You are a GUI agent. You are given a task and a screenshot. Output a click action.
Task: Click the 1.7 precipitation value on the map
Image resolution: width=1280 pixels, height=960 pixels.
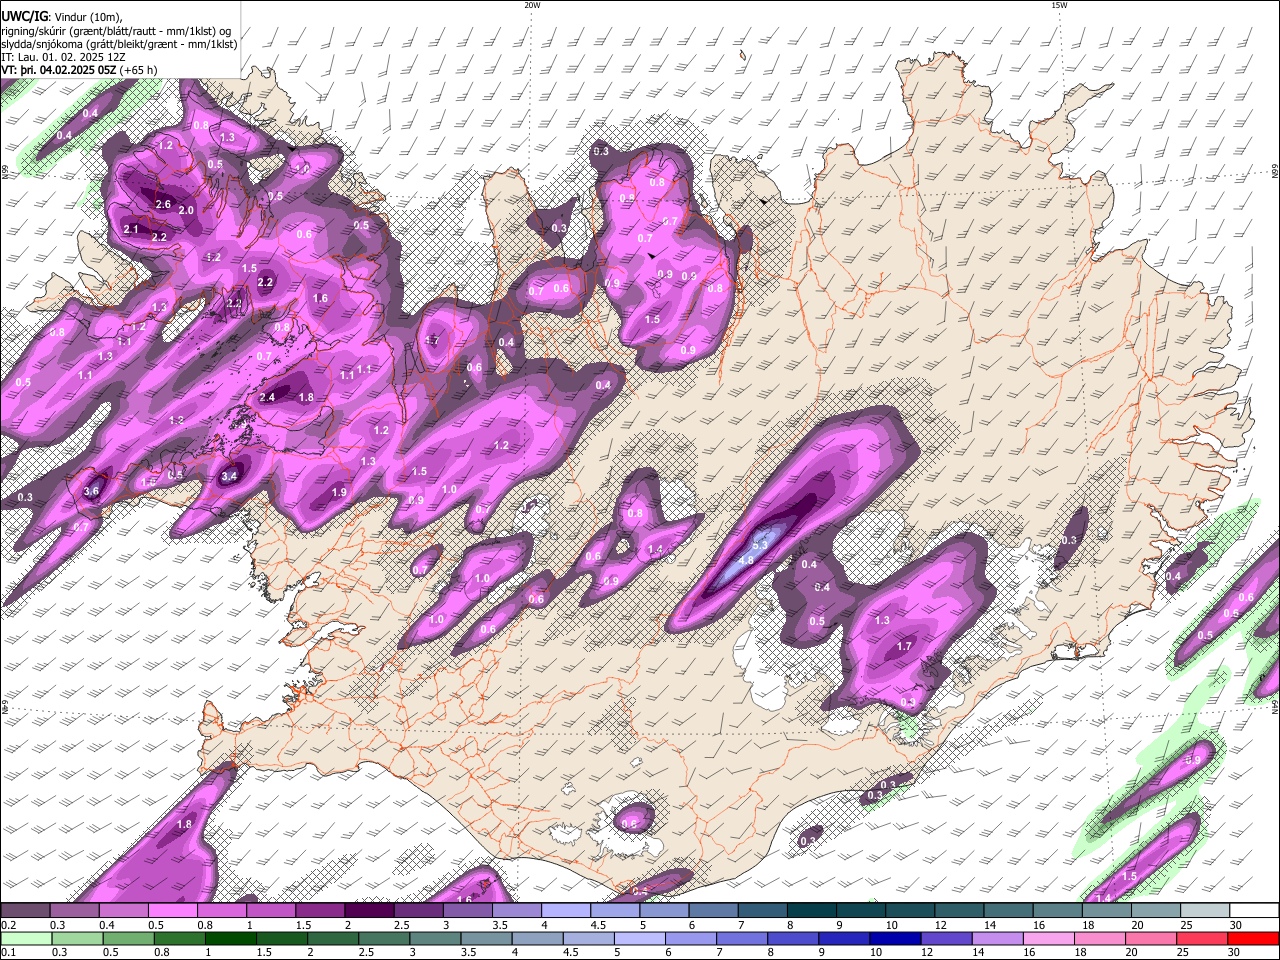[x=904, y=646]
